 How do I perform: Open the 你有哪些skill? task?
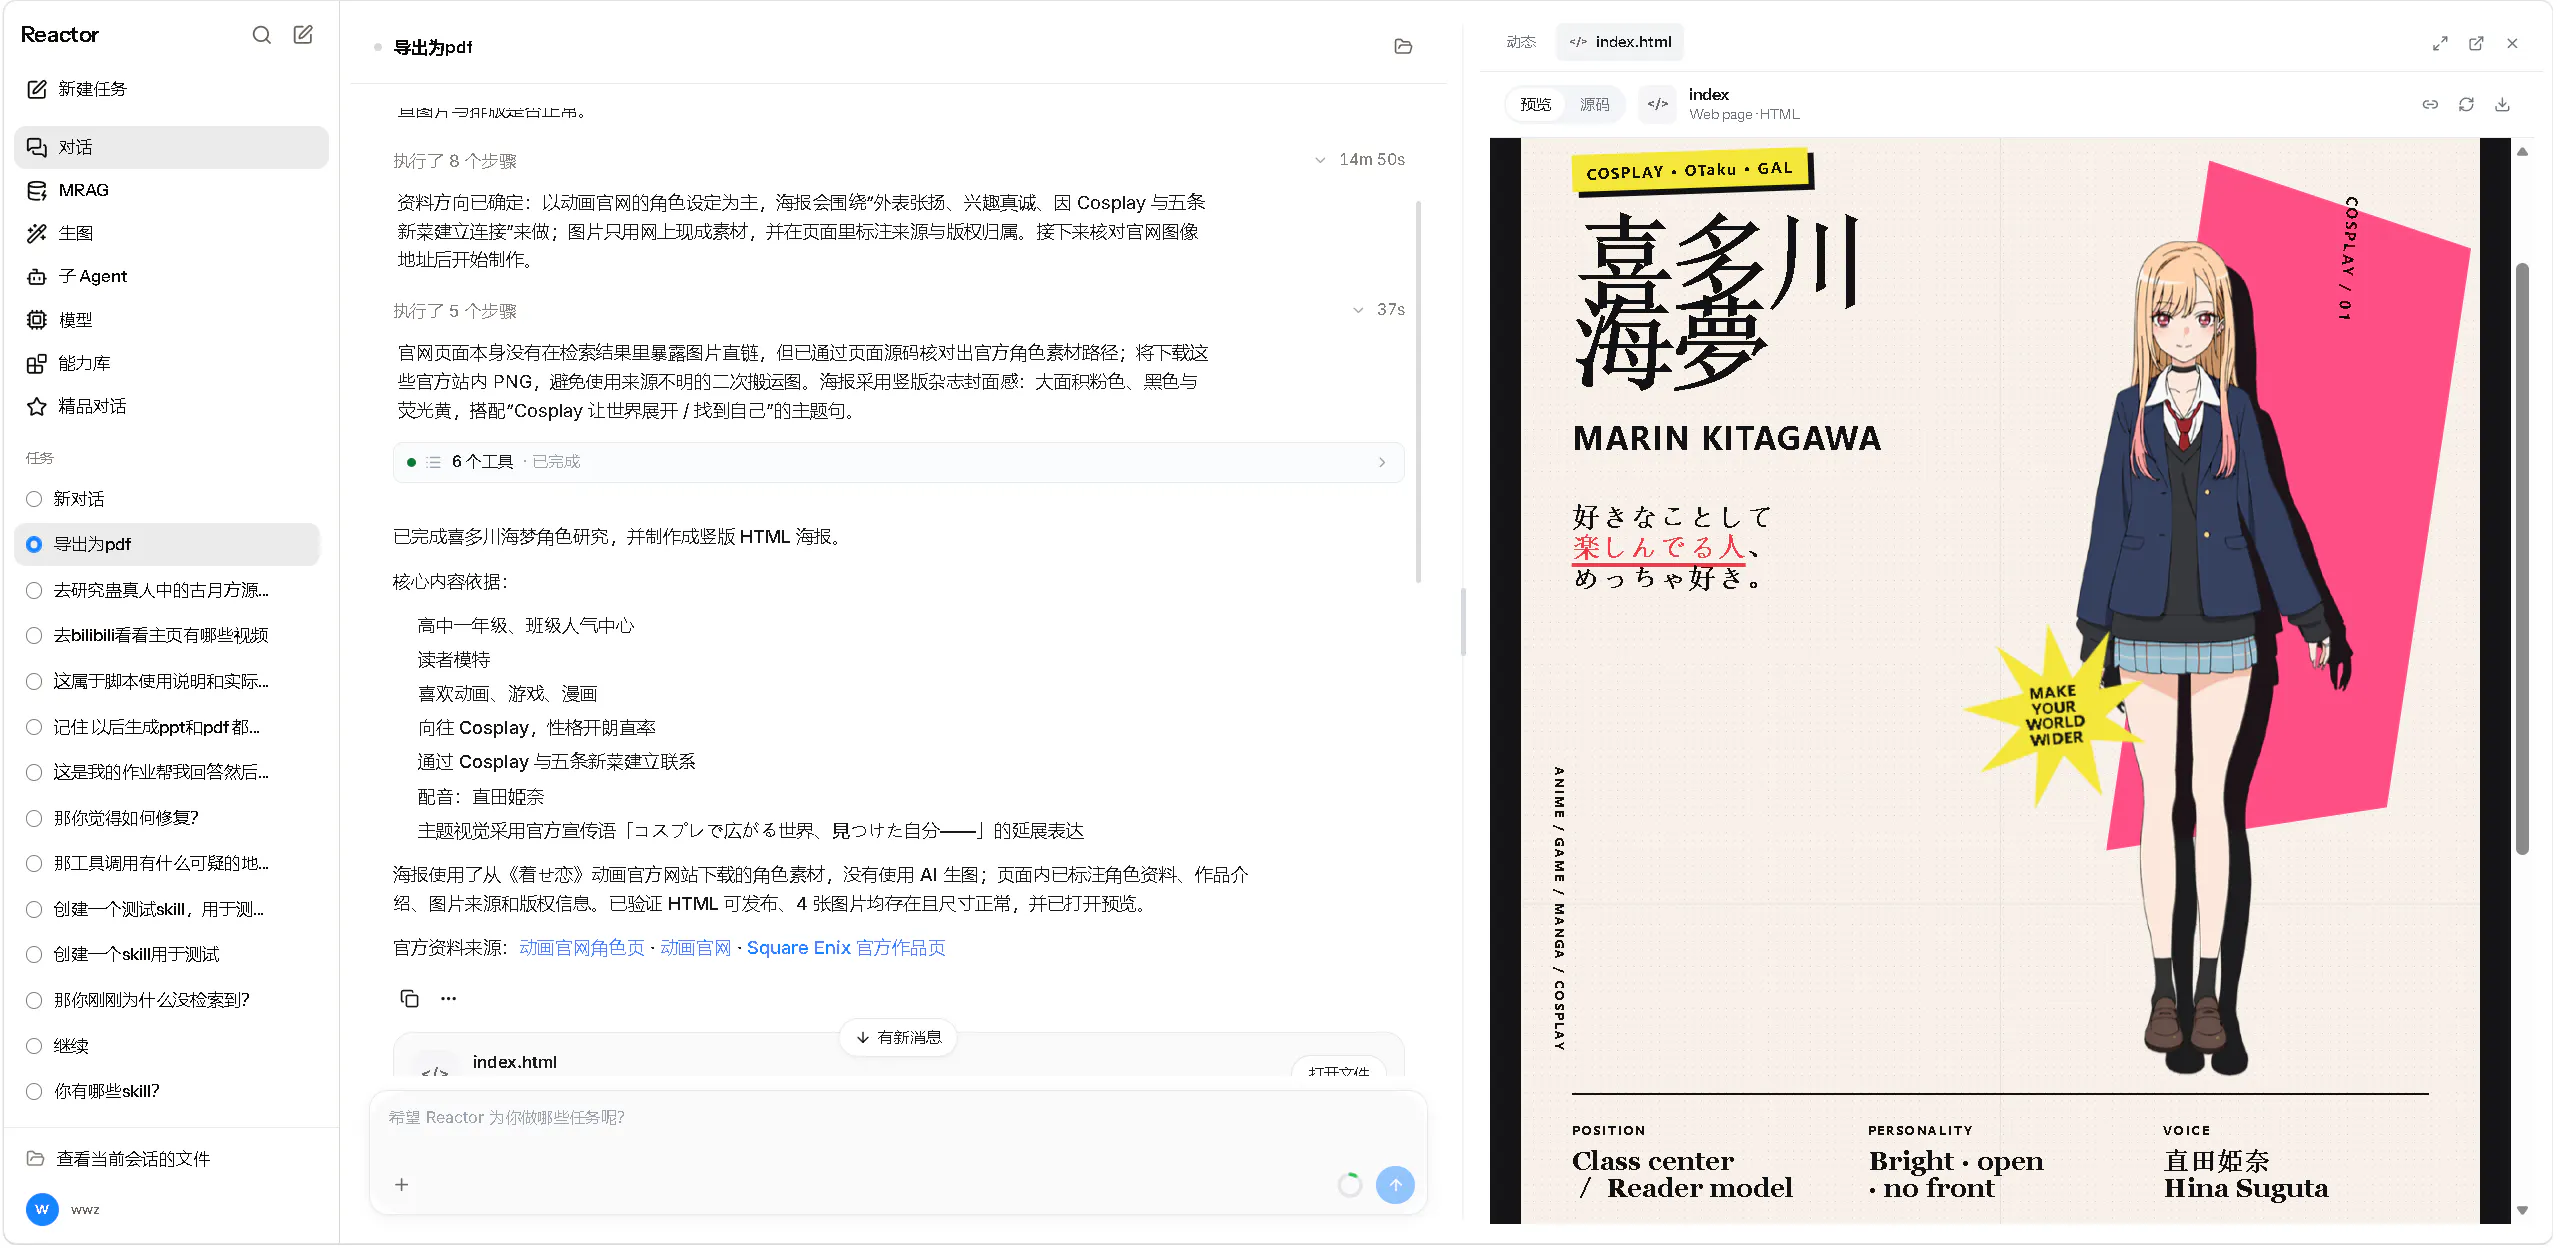coord(167,1091)
